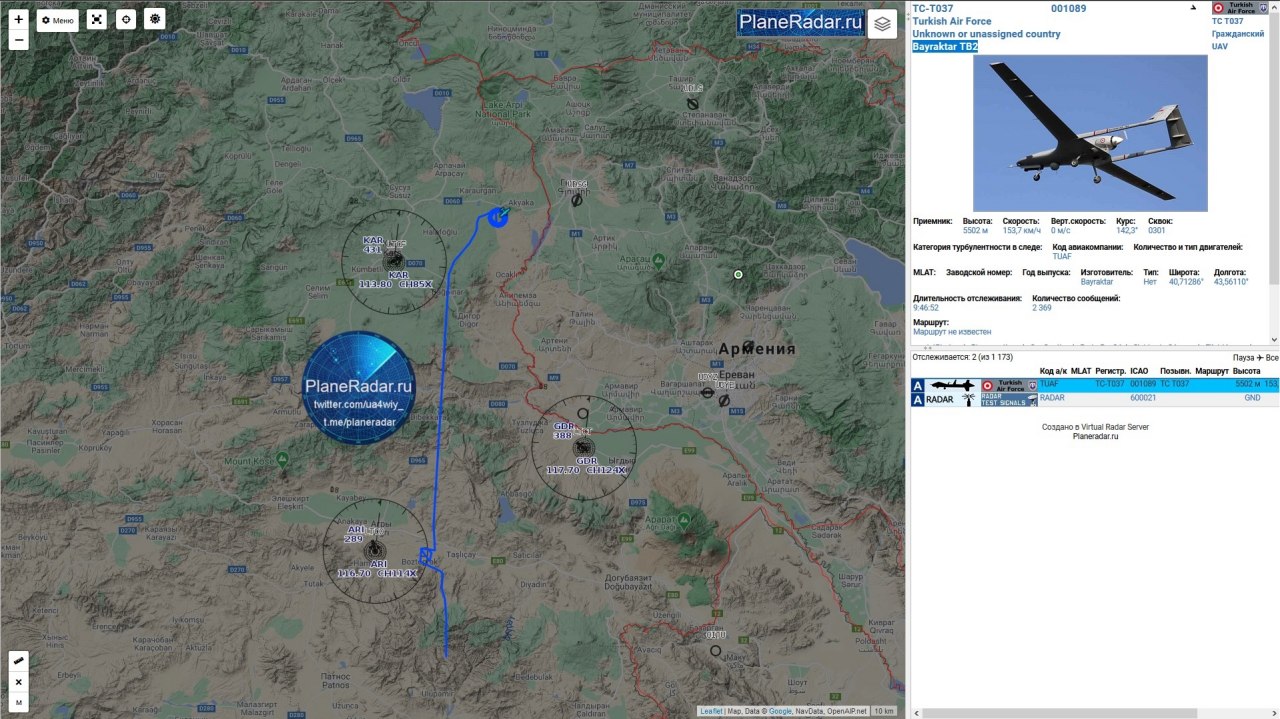Click the Turkish Air Force flag badge
This screenshot has width=1280, height=719.
(x=1240, y=8)
